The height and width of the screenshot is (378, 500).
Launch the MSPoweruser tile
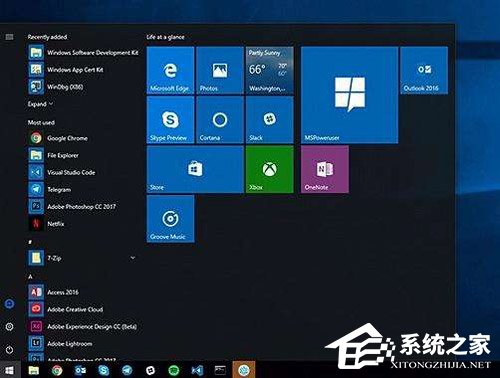(349, 95)
